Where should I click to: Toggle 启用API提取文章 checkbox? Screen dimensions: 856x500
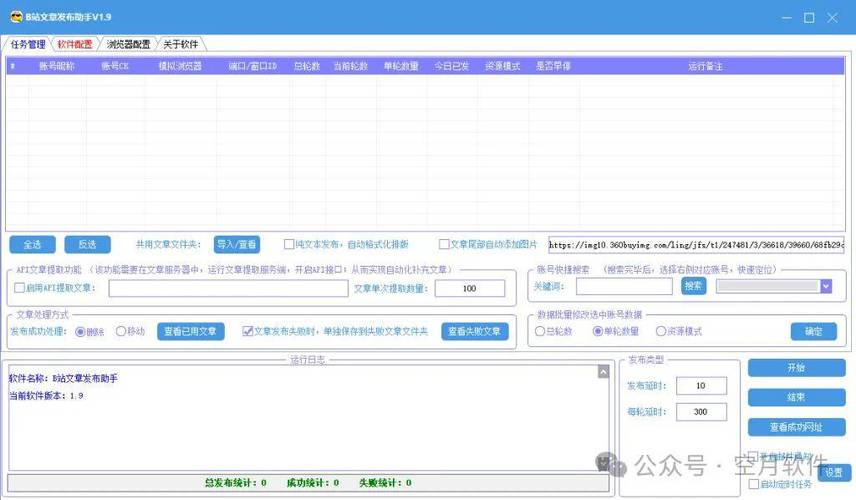coord(19,288)
